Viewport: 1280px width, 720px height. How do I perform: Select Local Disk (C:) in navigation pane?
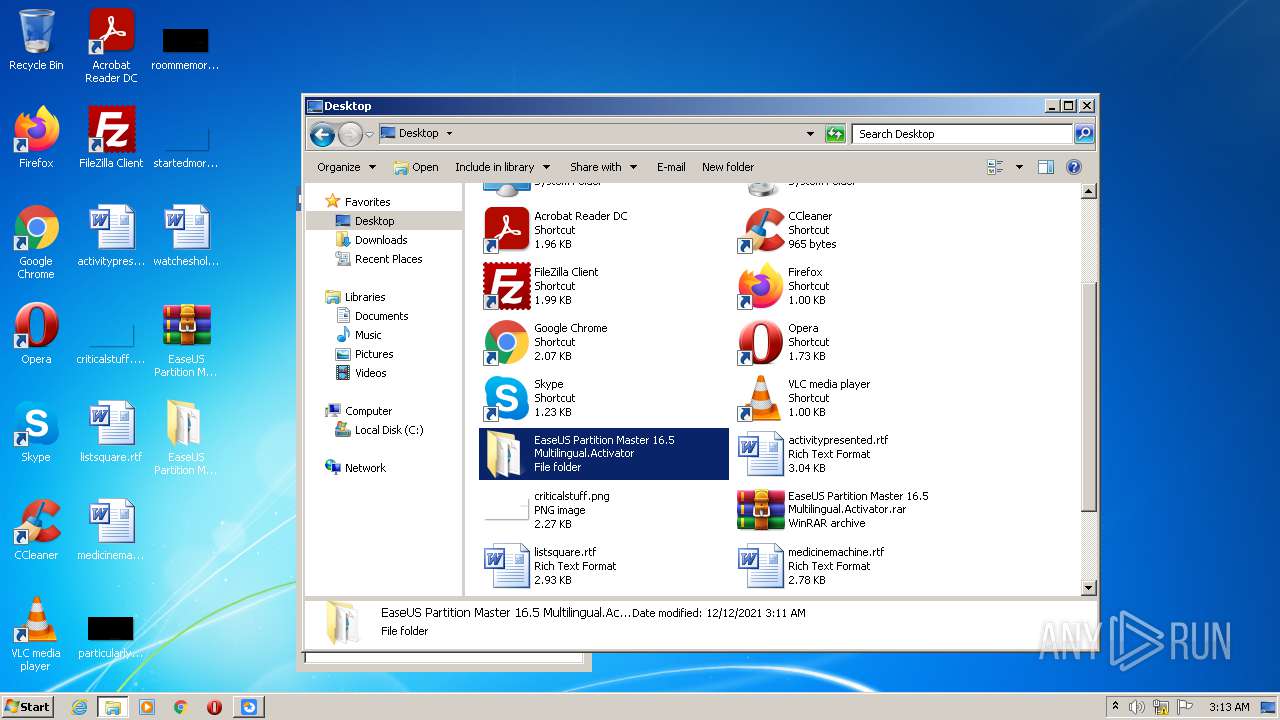click(x=389, y=430)
